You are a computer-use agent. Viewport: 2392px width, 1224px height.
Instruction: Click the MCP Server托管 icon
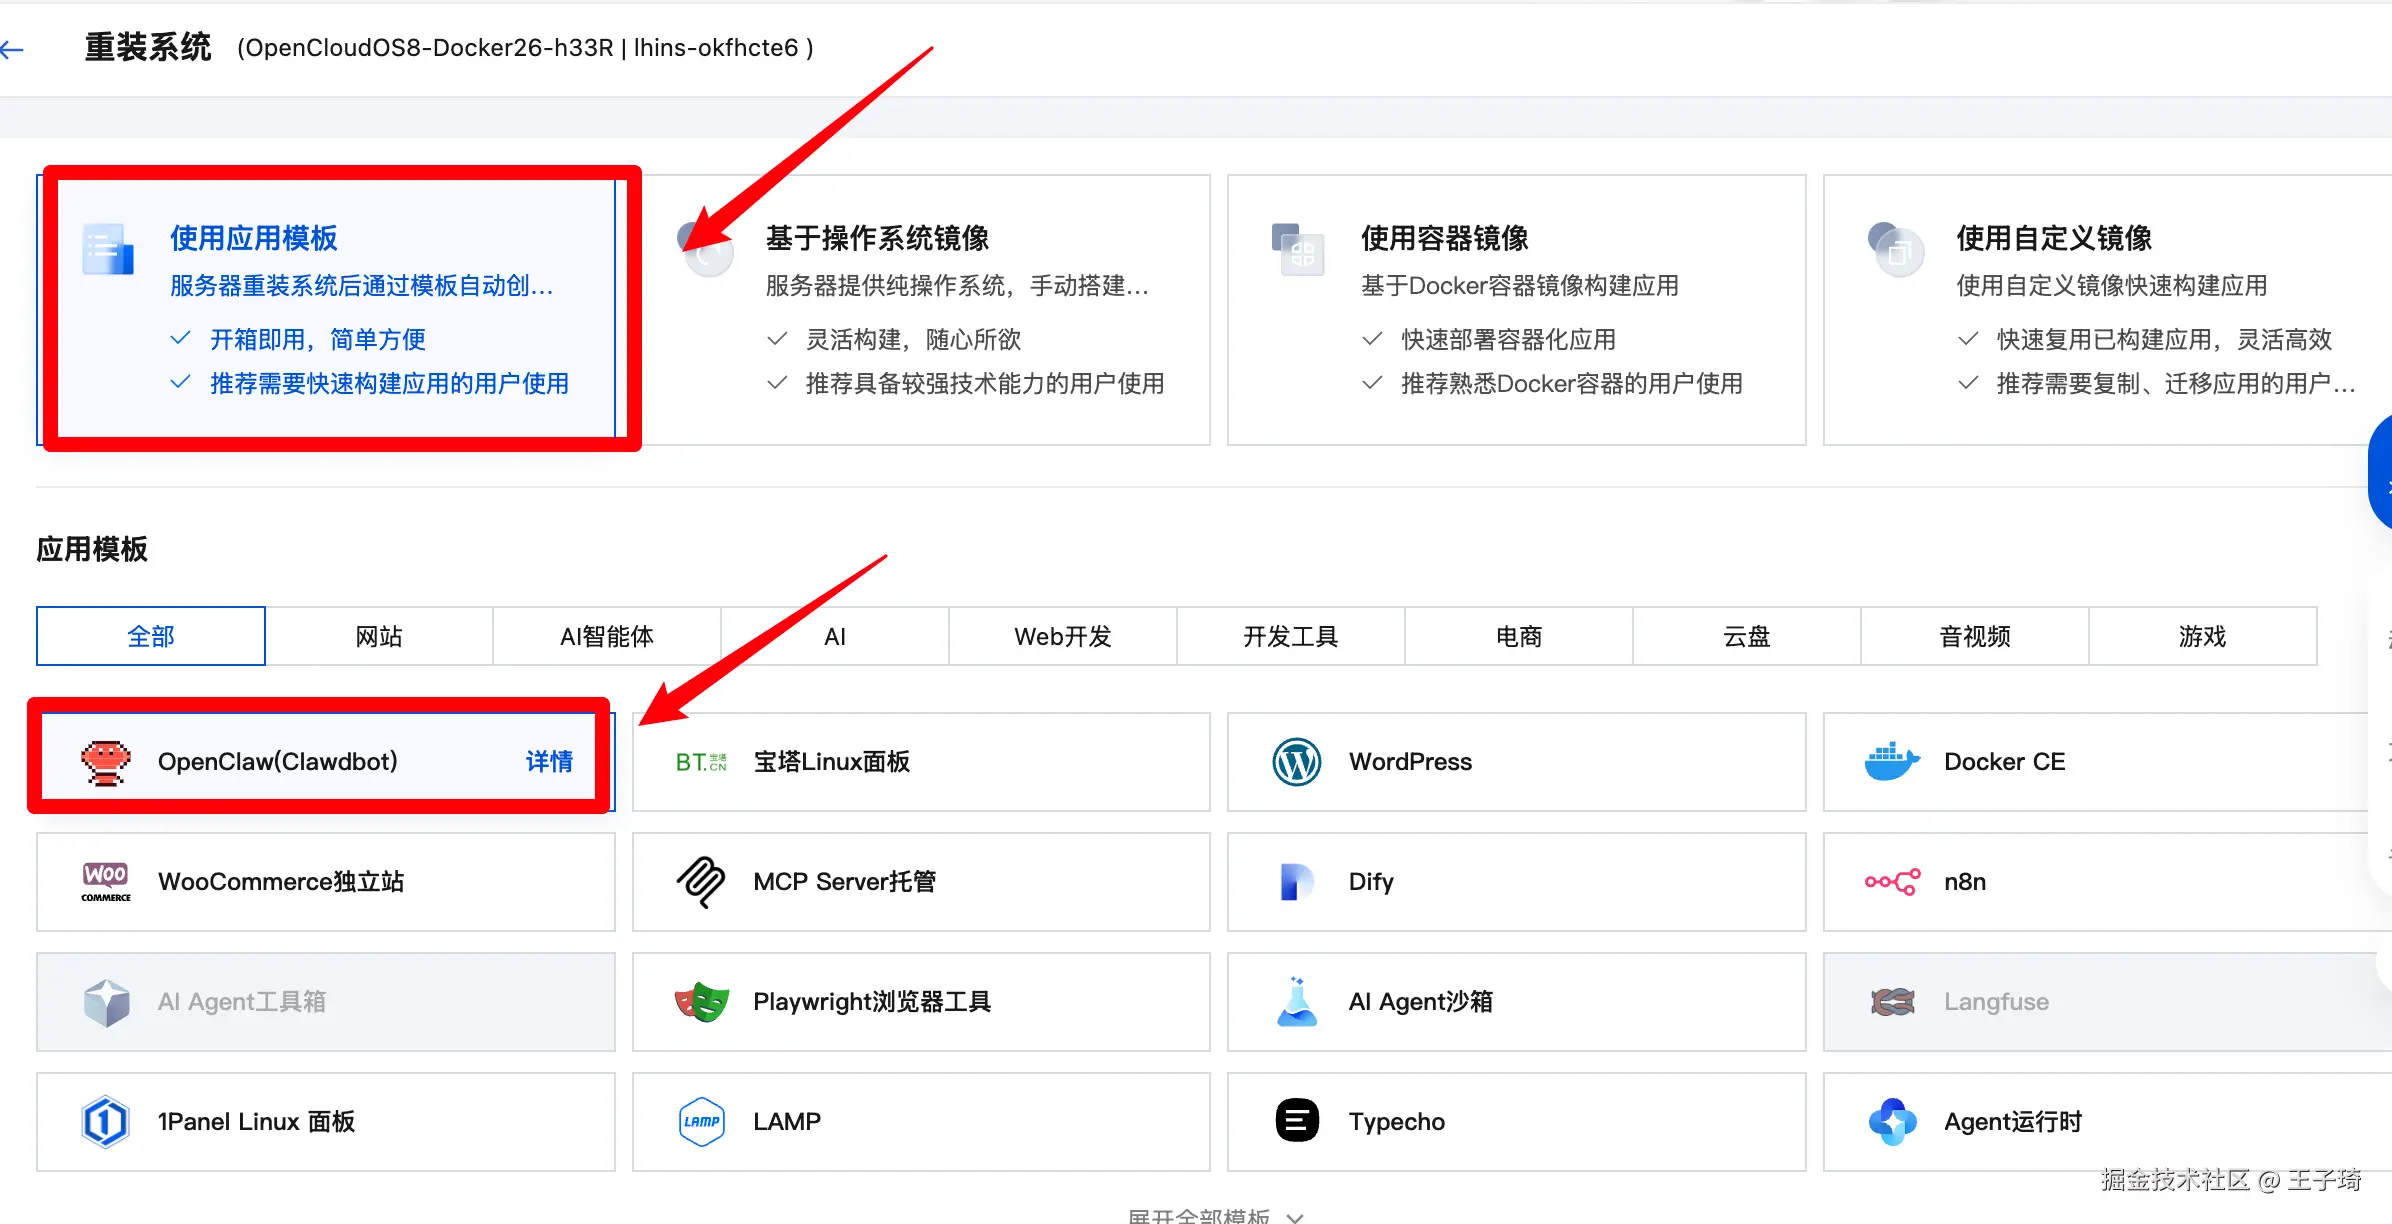coord(701,882)
